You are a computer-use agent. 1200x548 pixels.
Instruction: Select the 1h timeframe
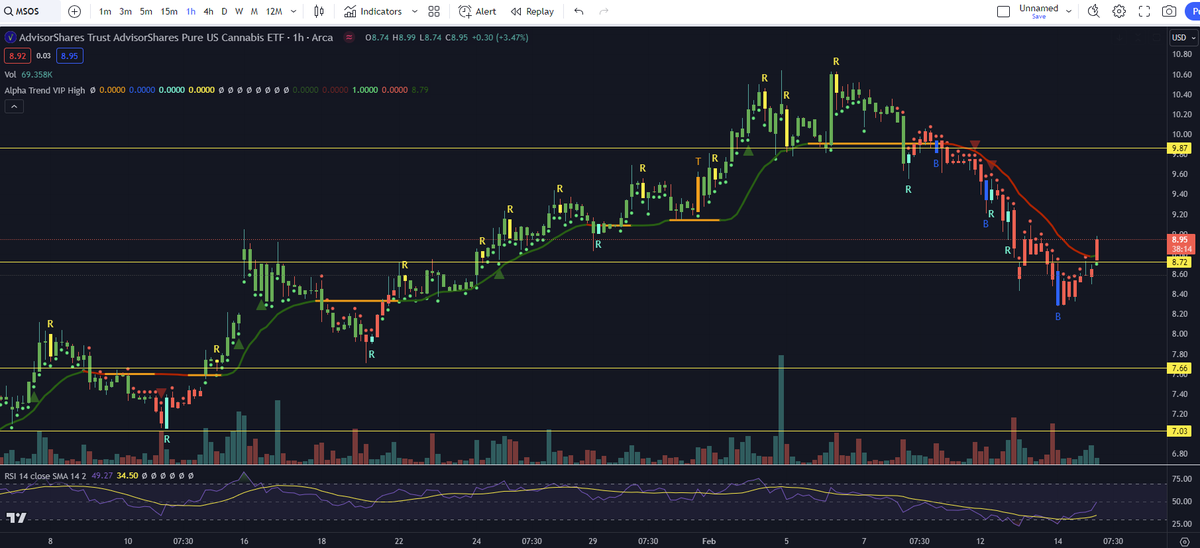[191, 11]
